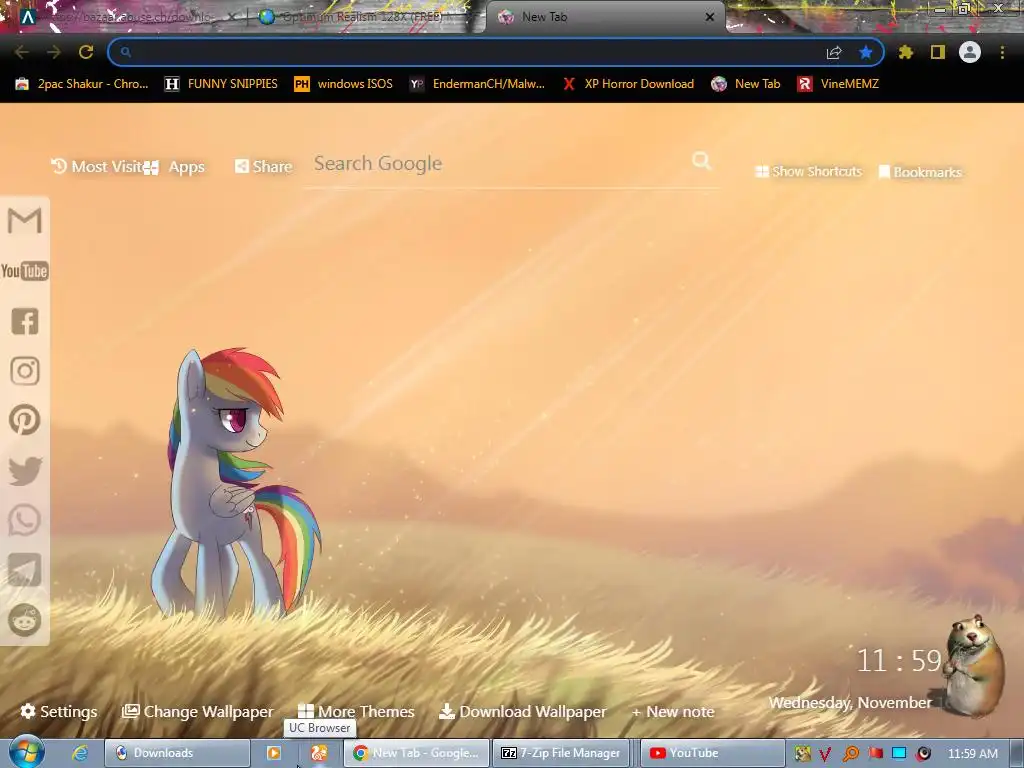Viewport: 1024px width, 768px height.
Task: Click Show Shortcuts
Action: (x=808, y=171)
